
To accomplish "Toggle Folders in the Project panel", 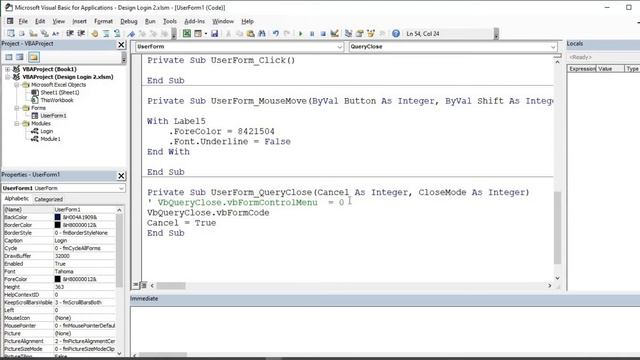I will (33, 57).
